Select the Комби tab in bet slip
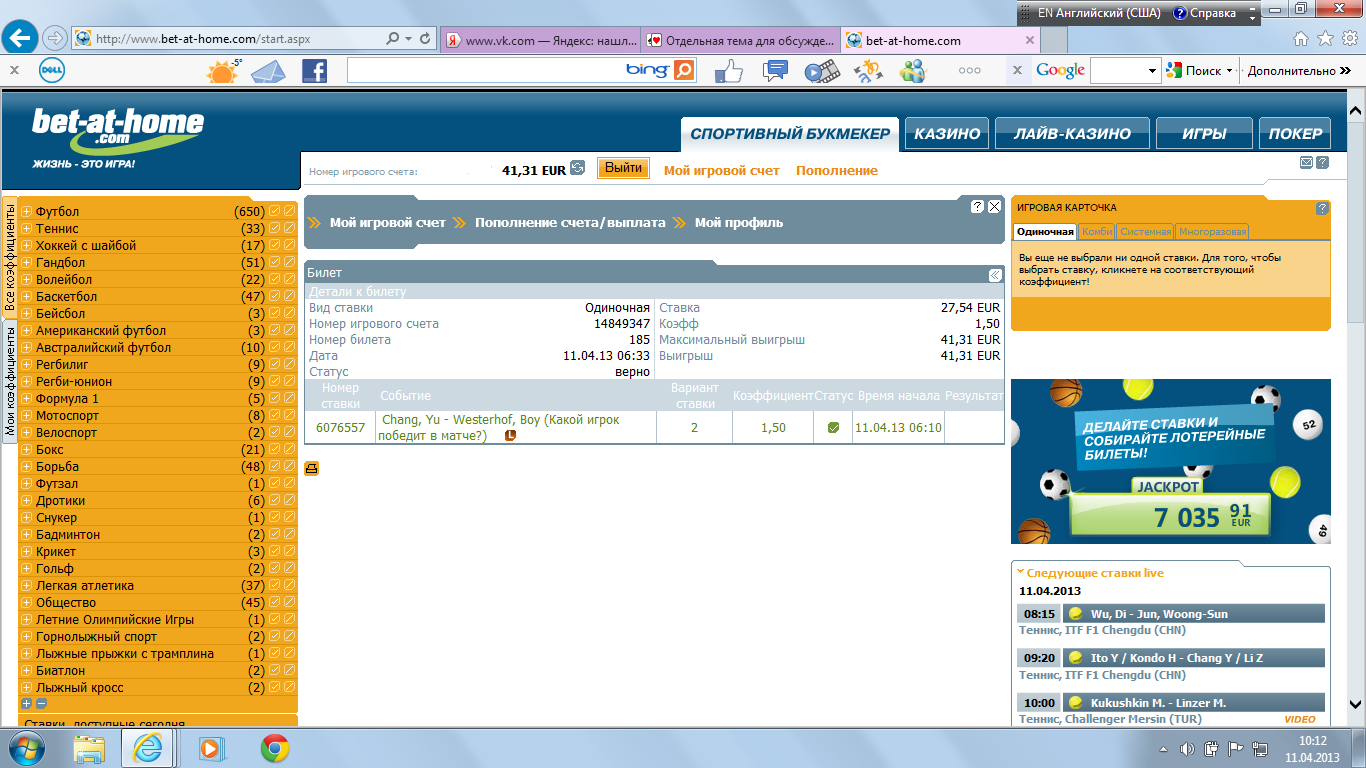Screen dimensions: 1366x768 point(1096,232)
